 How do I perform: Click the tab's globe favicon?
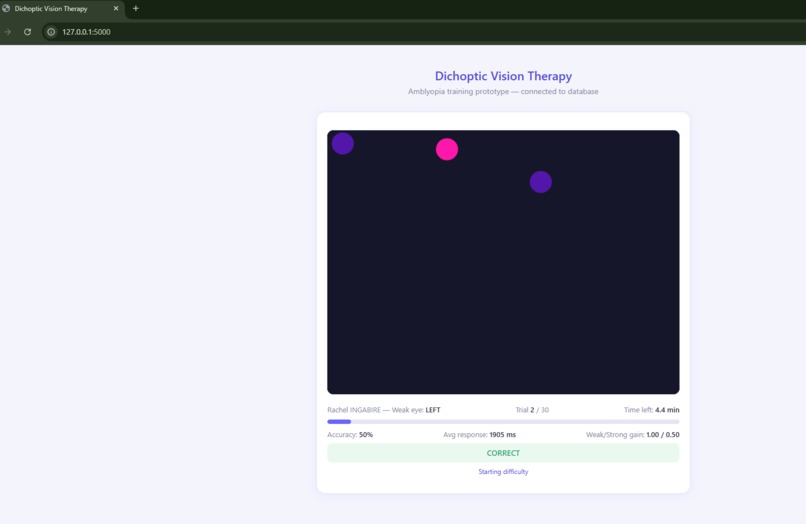(6, 8)
